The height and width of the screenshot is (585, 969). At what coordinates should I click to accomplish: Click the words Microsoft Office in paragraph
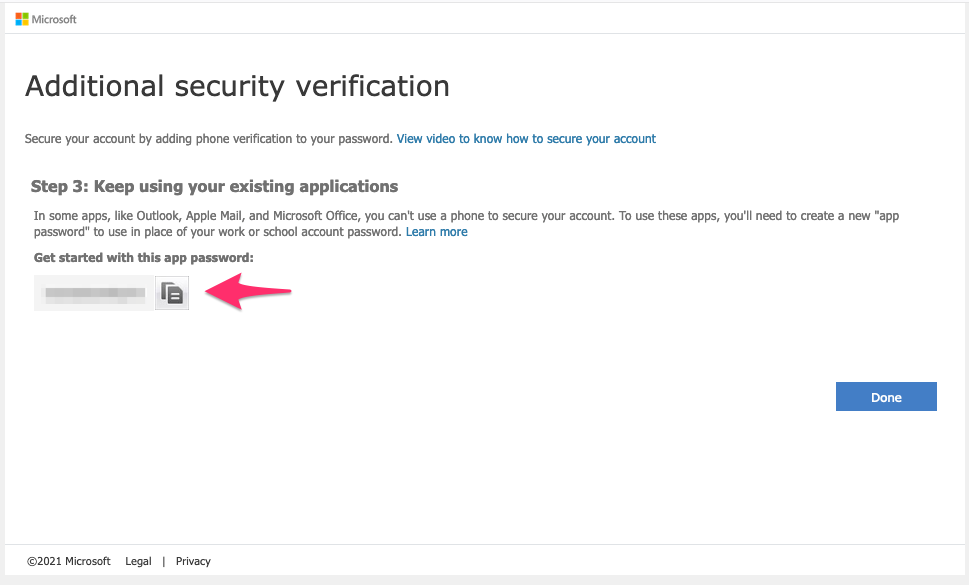pyautogui.click(x=315, y=216)
